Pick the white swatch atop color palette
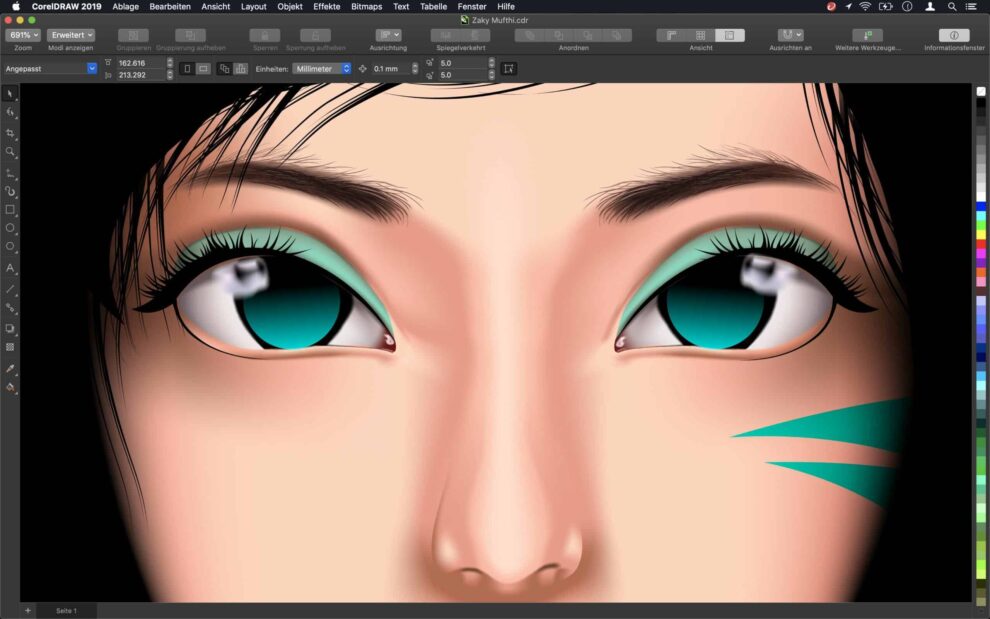990x619 pixels. point(981,92)
